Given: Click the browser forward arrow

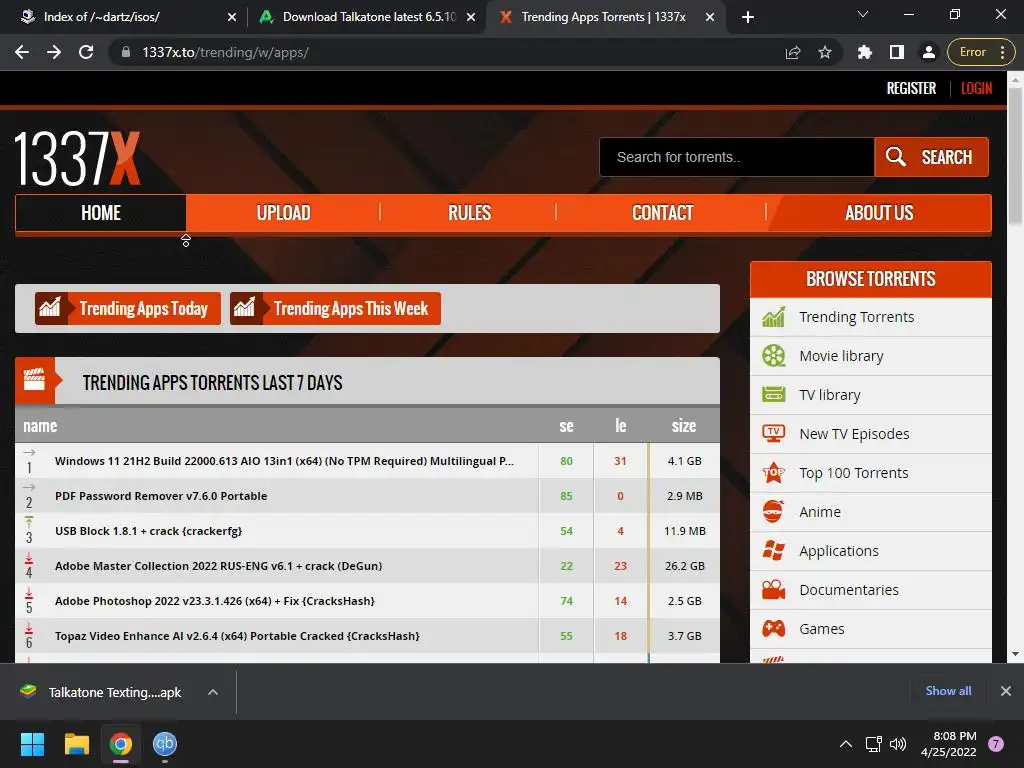Looking at the screenshot, I should point(54,52).
